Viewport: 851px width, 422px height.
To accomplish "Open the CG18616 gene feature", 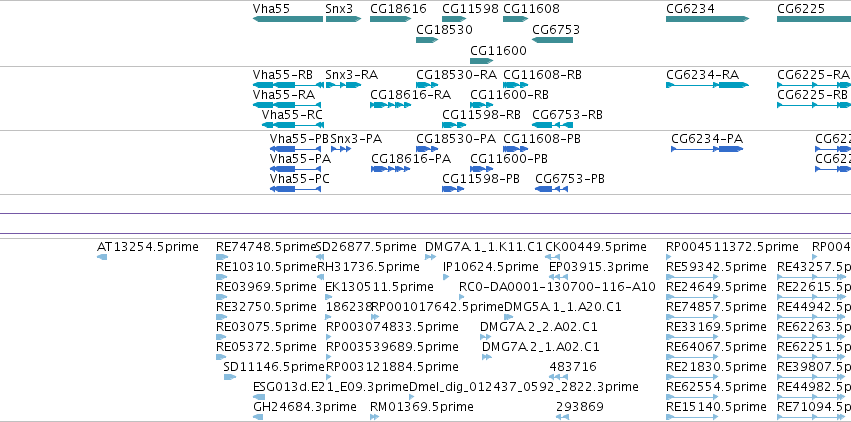I will pos(390,19).
